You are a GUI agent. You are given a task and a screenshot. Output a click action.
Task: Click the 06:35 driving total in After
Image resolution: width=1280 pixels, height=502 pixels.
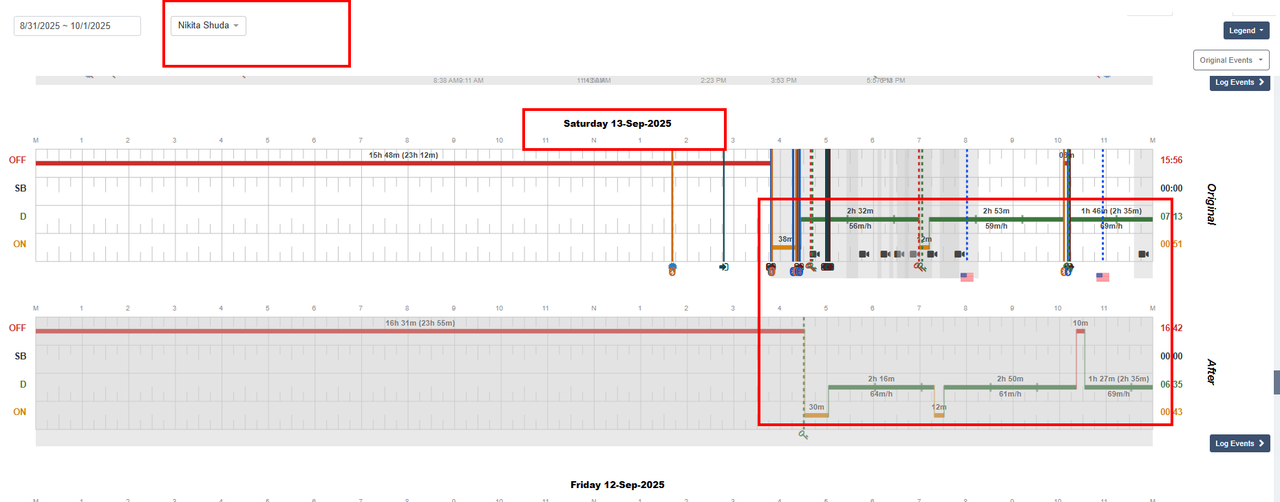(1171, 384)
